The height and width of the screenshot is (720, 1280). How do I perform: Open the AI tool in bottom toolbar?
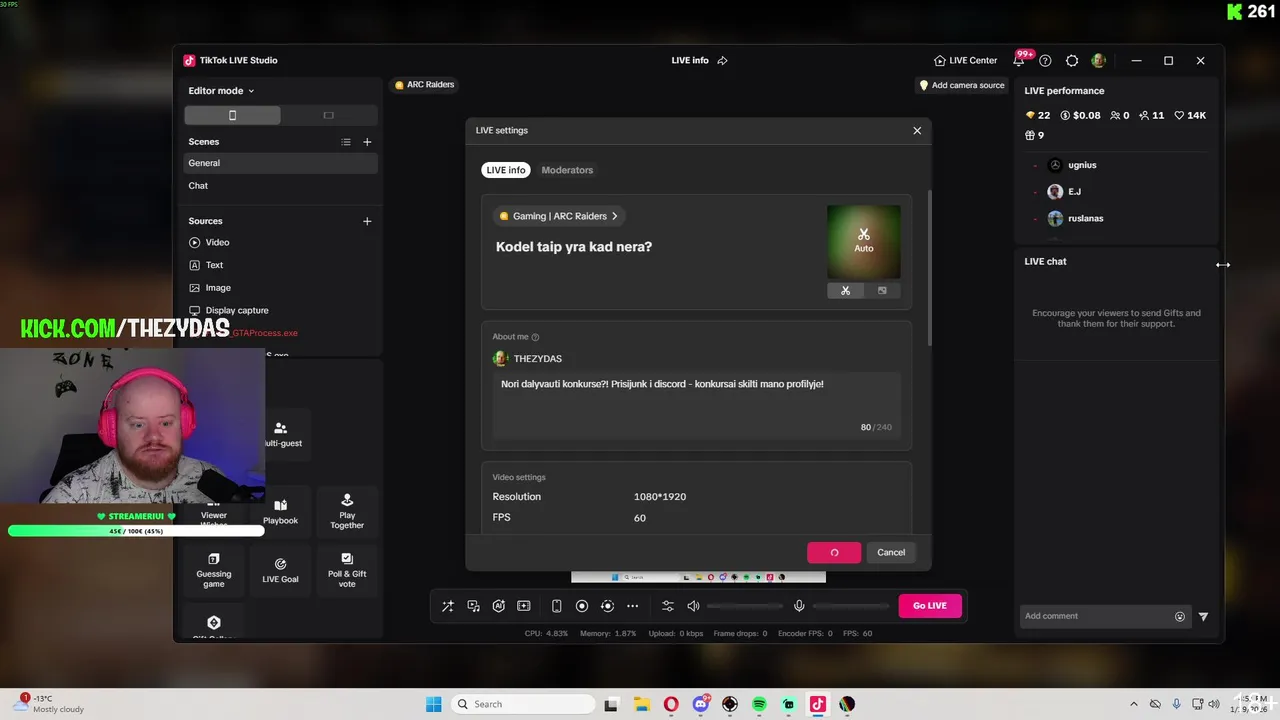point(498,606)
